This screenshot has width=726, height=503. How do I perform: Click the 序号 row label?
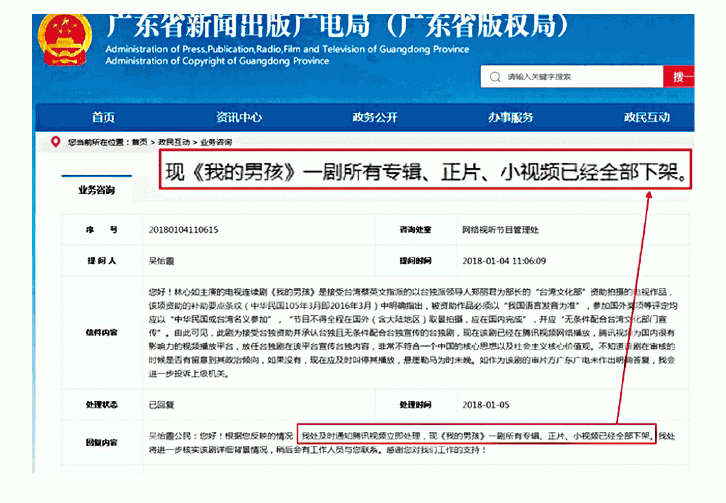click(x=101, y=230)
